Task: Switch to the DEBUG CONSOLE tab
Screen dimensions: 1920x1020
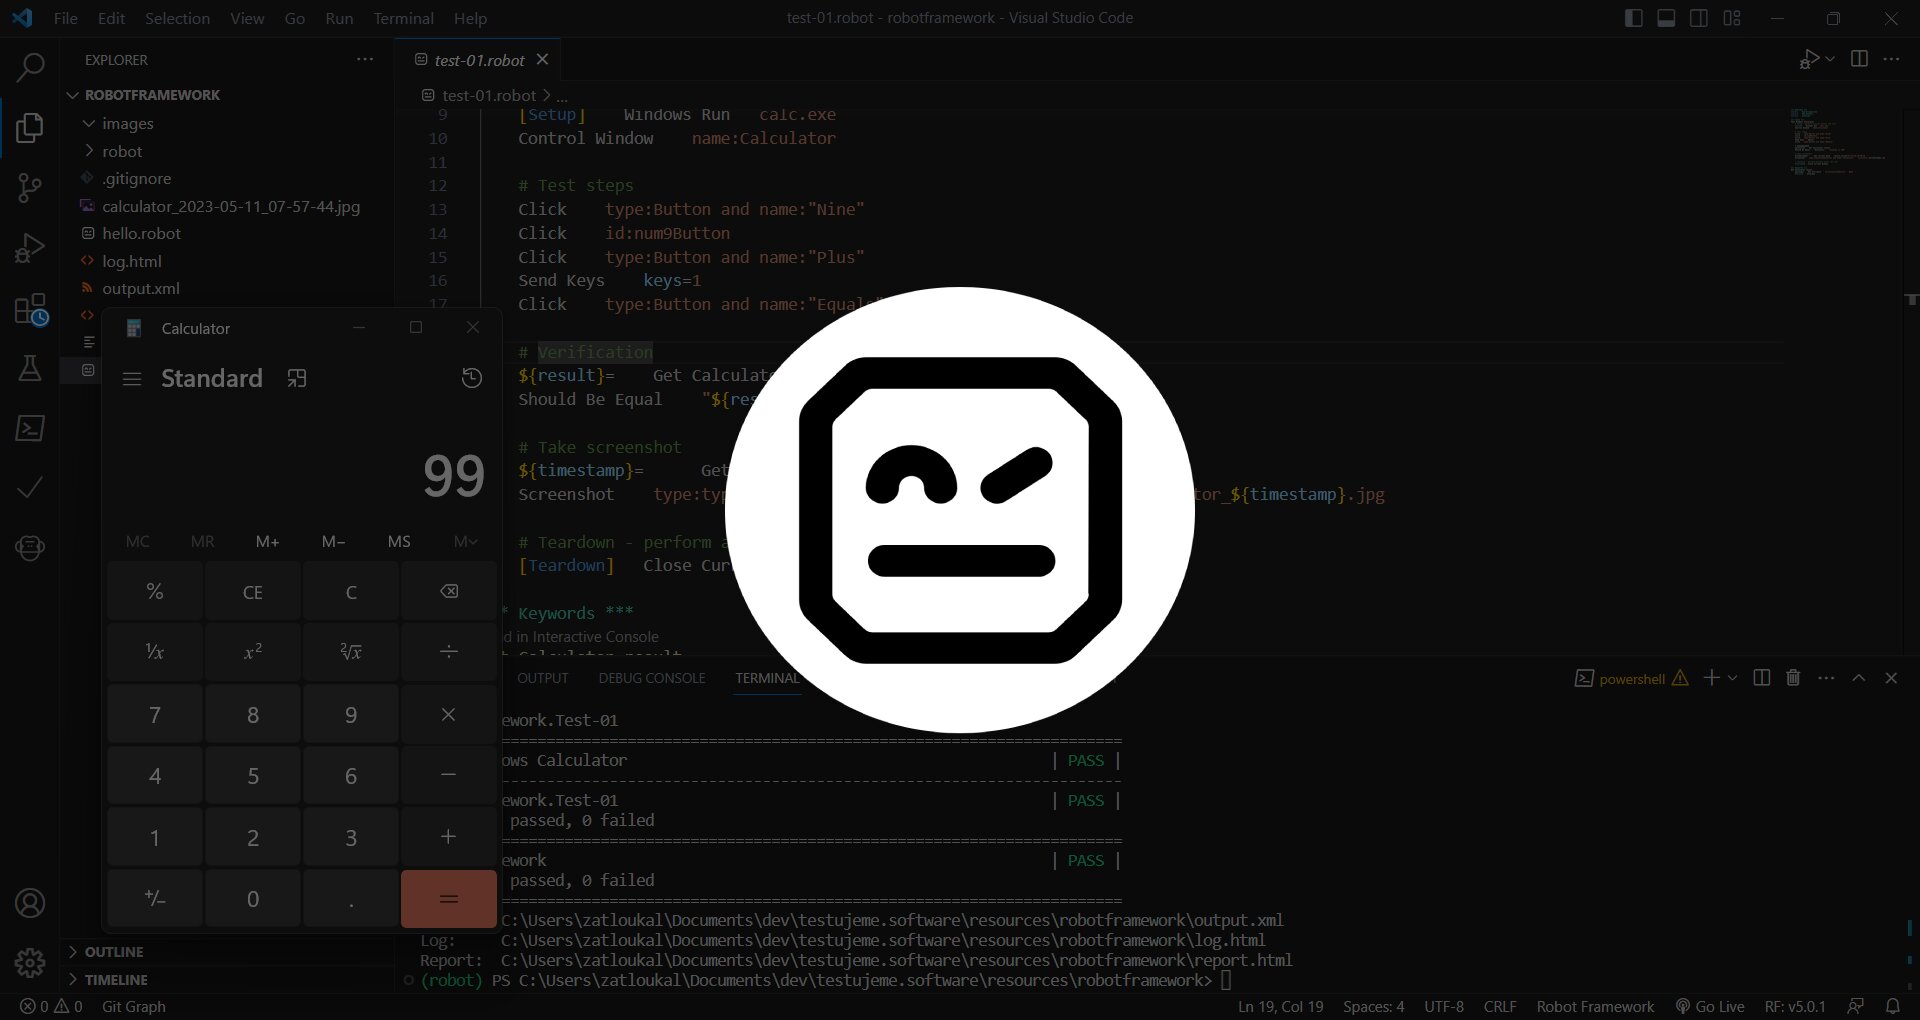Action: tap(651, 678)
